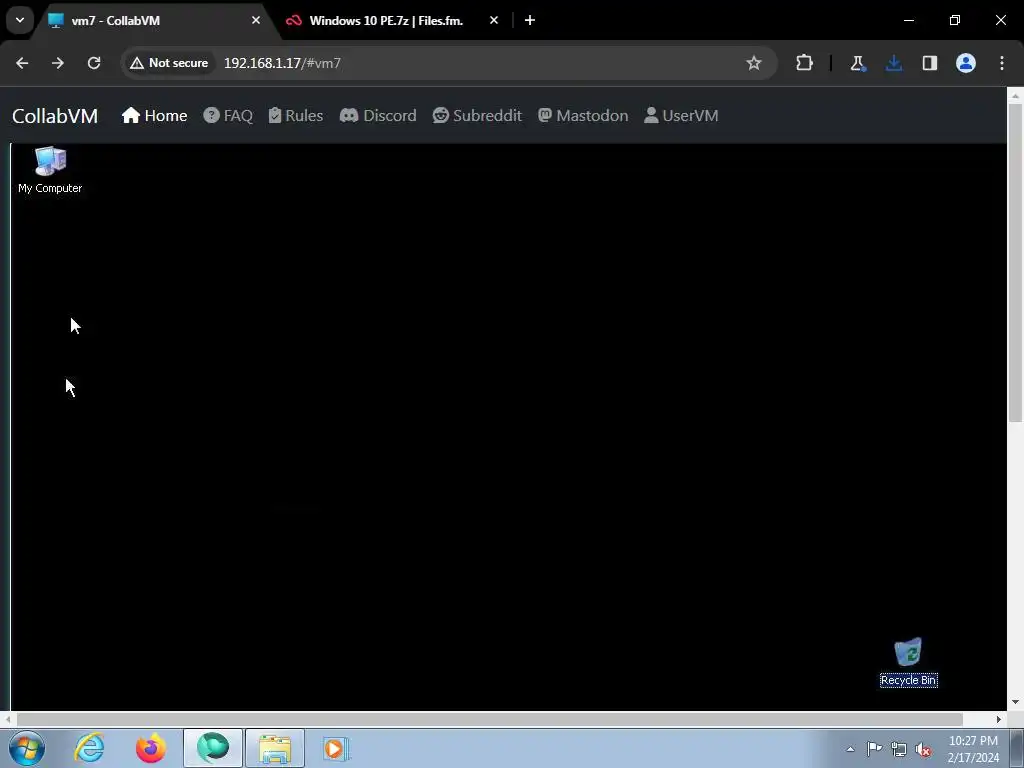Image resolution: width=1024 pixels, height=768 pixels.
Task: Open Action Center flag icon in tray
Action: tap(874, 749)
